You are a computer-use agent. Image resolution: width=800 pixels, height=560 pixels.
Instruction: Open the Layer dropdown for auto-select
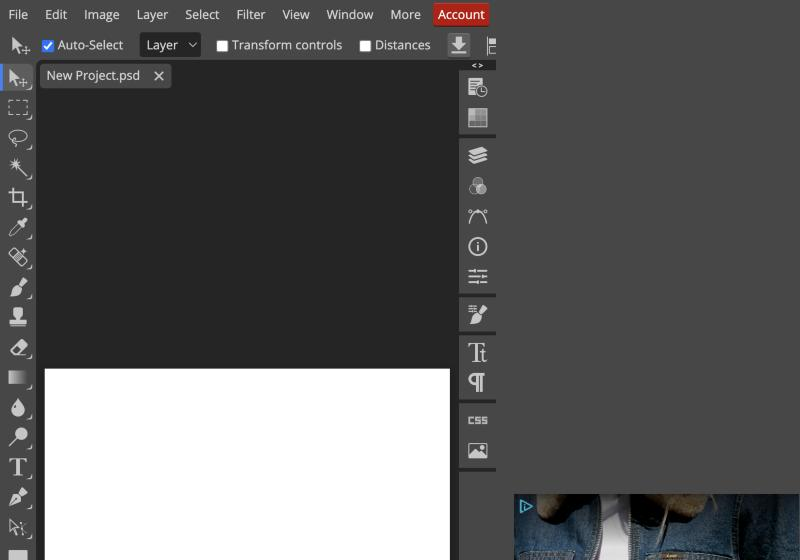pos(170,45)
